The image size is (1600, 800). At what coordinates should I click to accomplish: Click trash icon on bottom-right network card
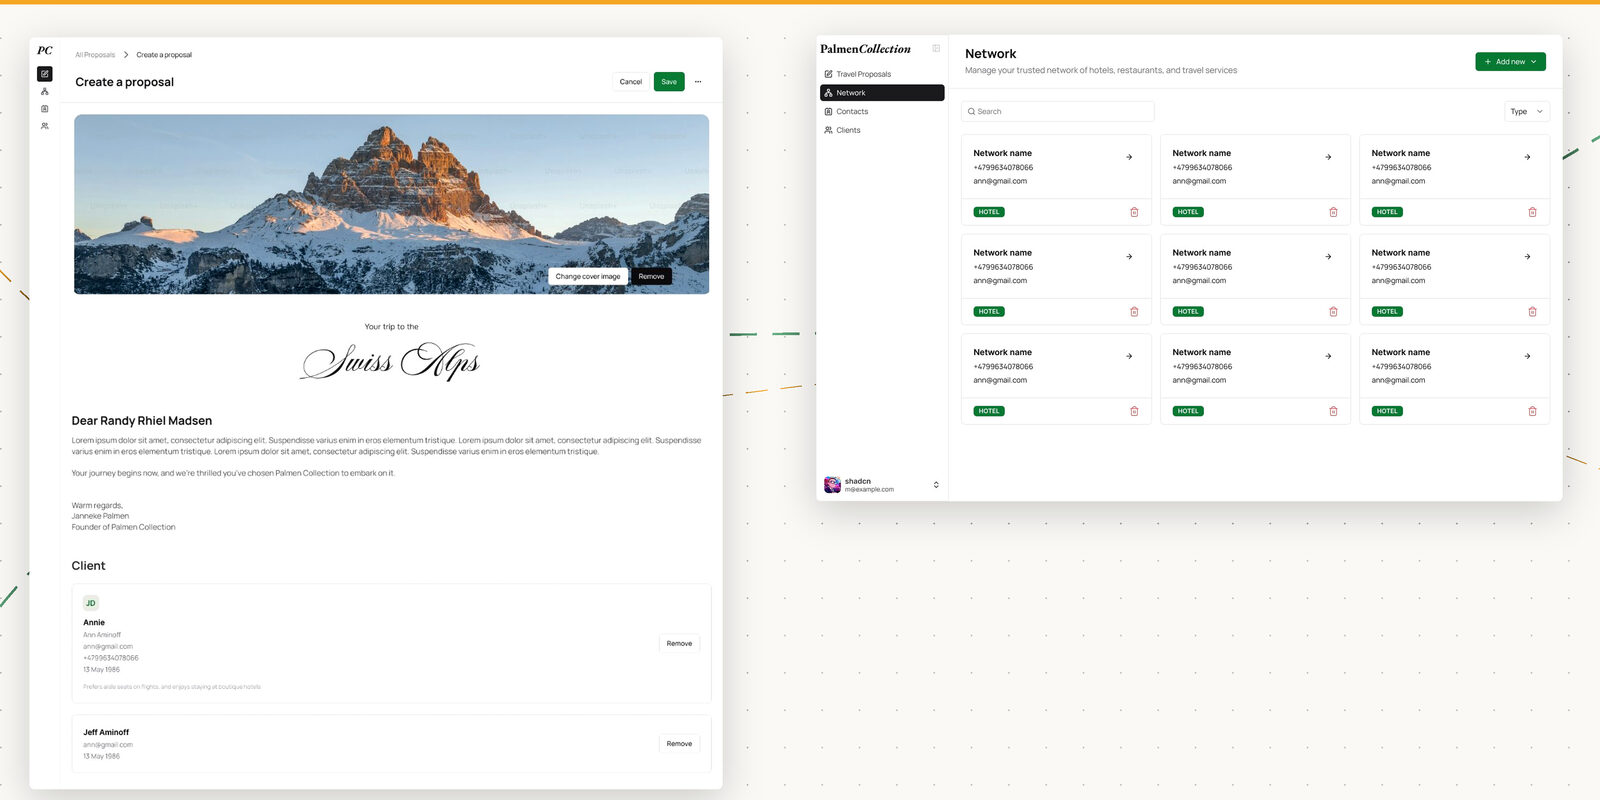coord(1532,411)
